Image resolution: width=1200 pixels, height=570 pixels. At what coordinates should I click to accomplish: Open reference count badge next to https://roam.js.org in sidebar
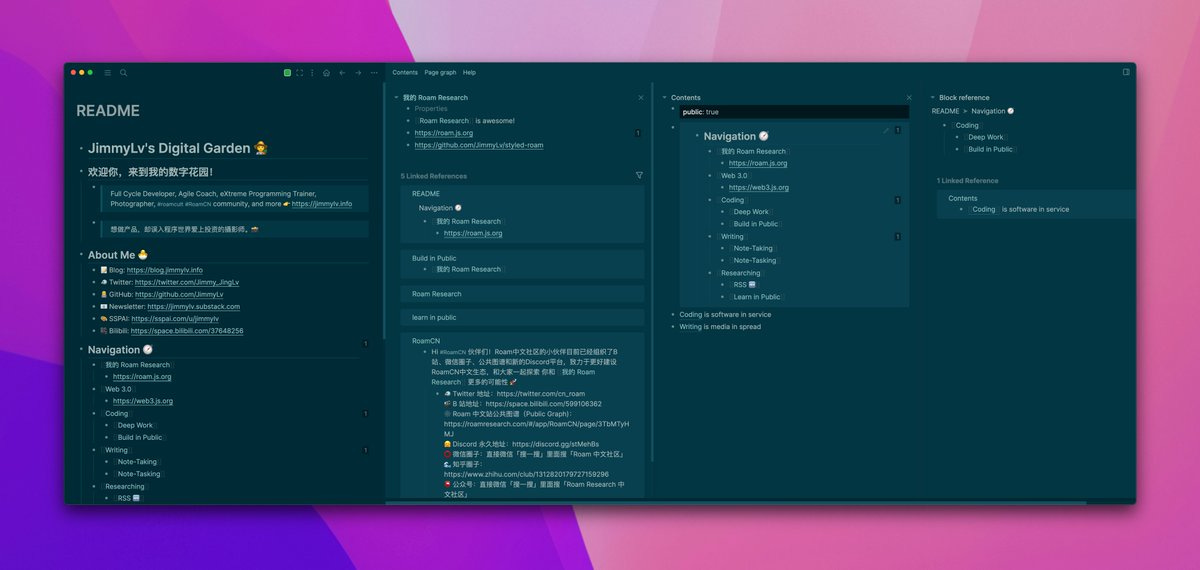[638, 133]
